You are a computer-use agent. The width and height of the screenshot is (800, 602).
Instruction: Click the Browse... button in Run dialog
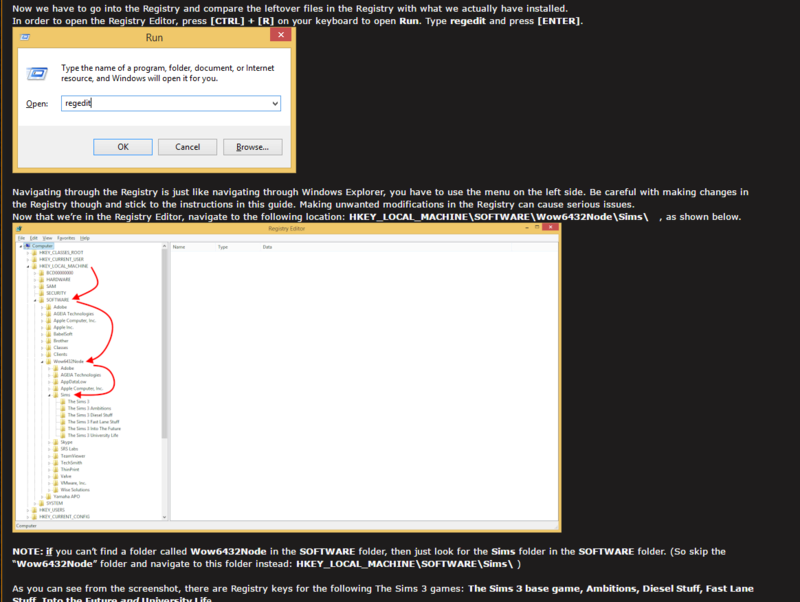click(253, 147)
